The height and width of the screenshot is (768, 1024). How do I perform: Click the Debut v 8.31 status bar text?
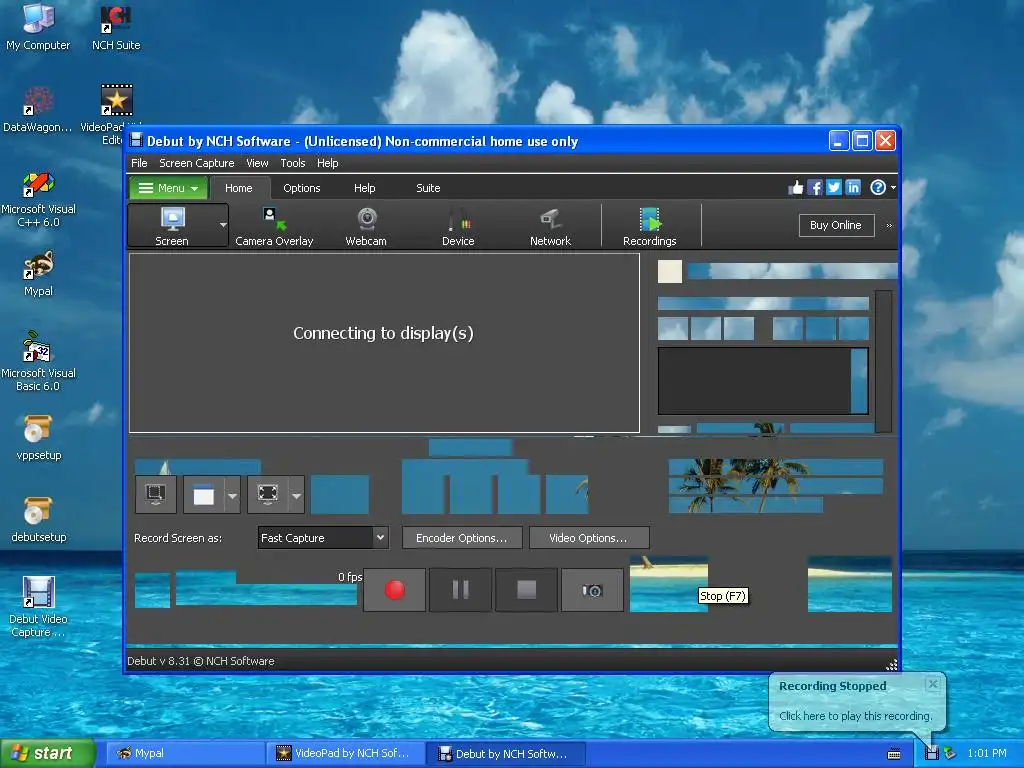coord(200,661)
